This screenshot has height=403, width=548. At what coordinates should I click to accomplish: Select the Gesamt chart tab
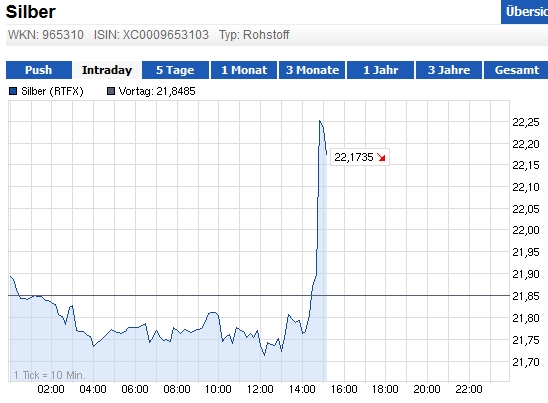point(517,70)
